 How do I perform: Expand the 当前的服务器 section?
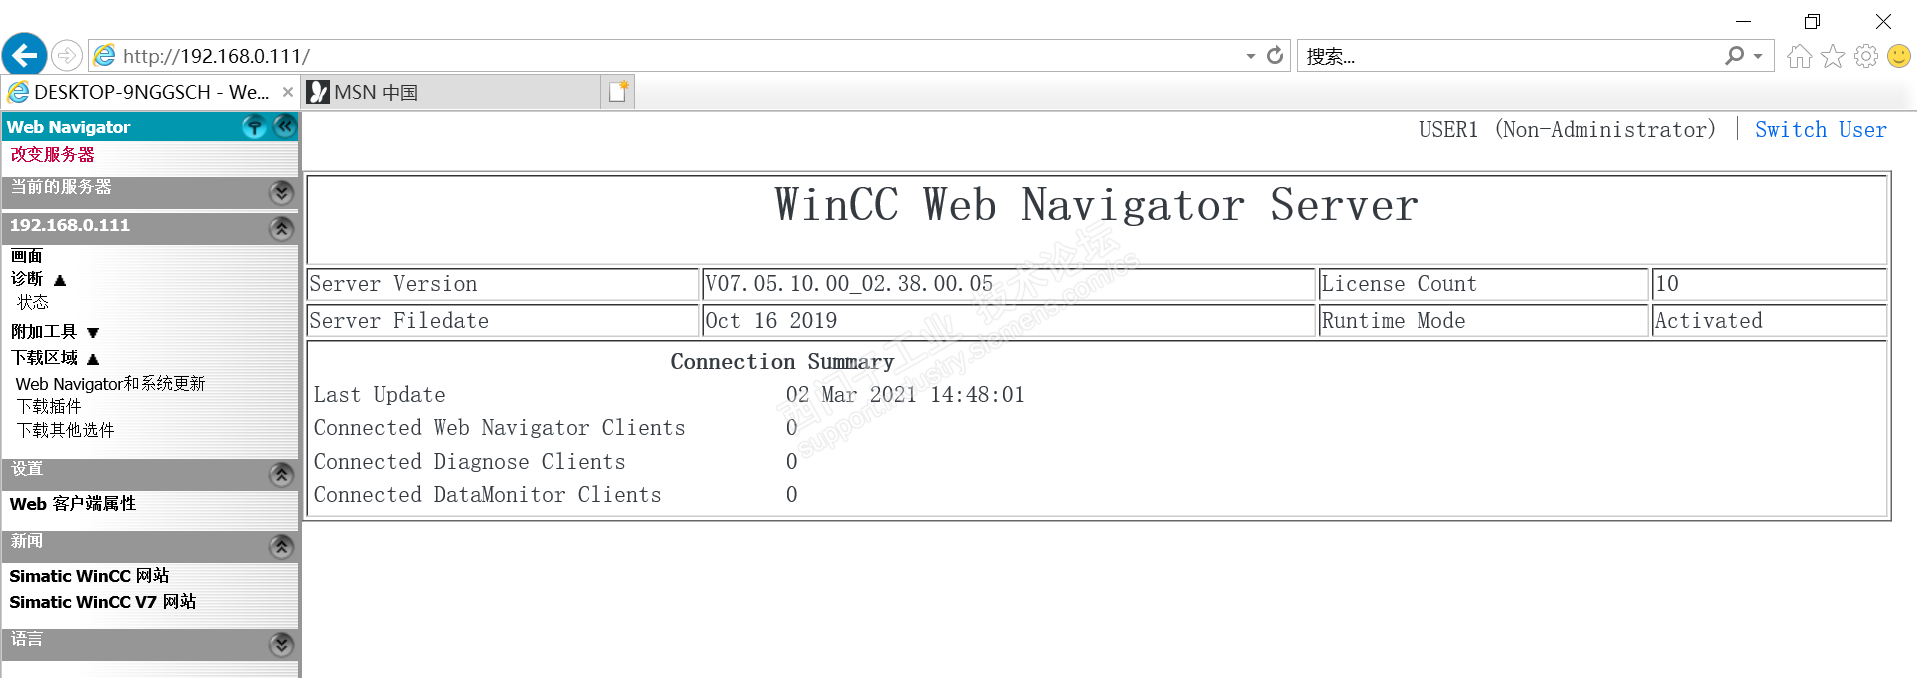[282, 192]
